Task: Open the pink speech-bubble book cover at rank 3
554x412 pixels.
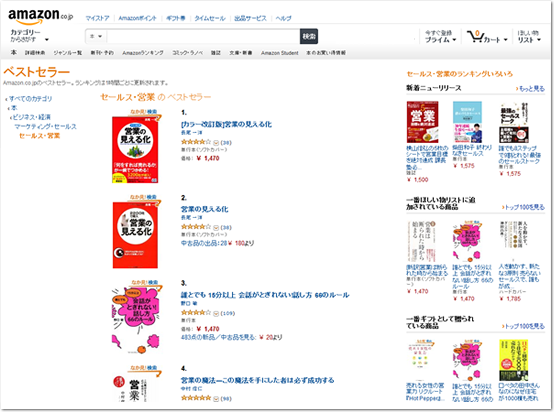Action: click(x=135, y=320)
